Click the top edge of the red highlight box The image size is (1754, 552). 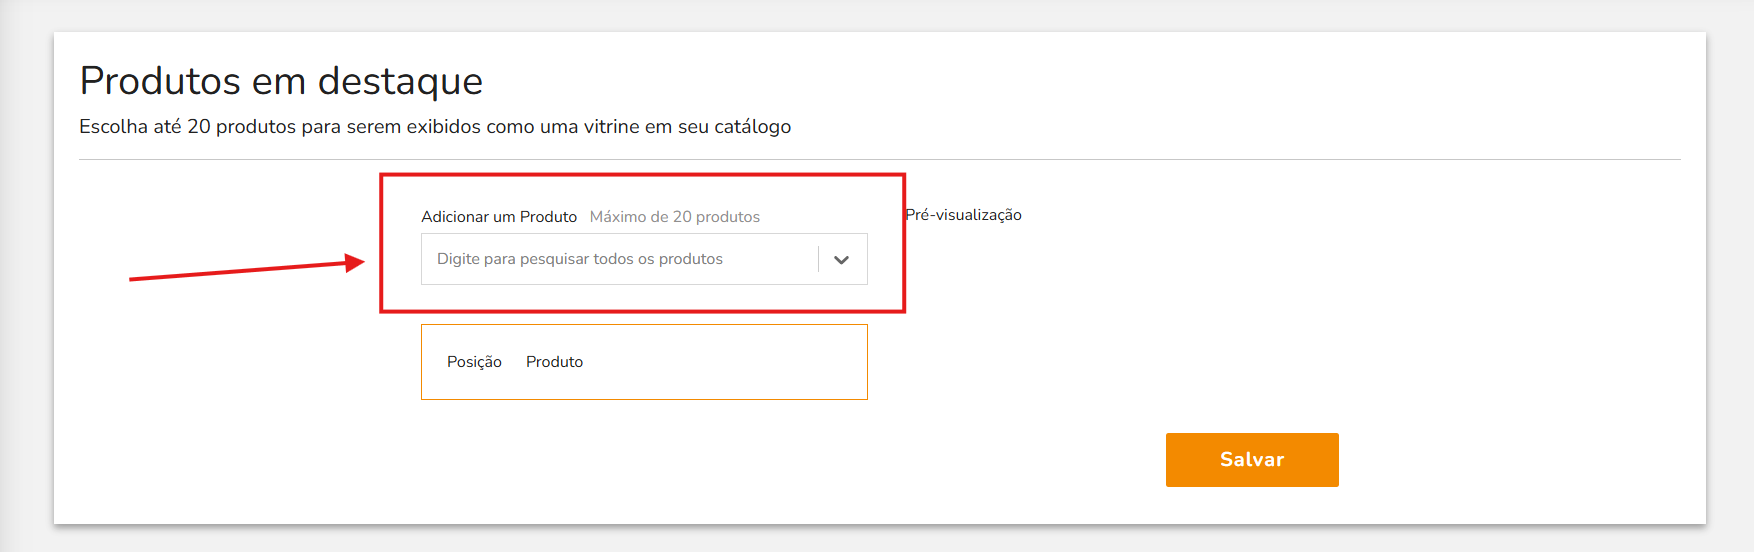[x=642, y=175]
